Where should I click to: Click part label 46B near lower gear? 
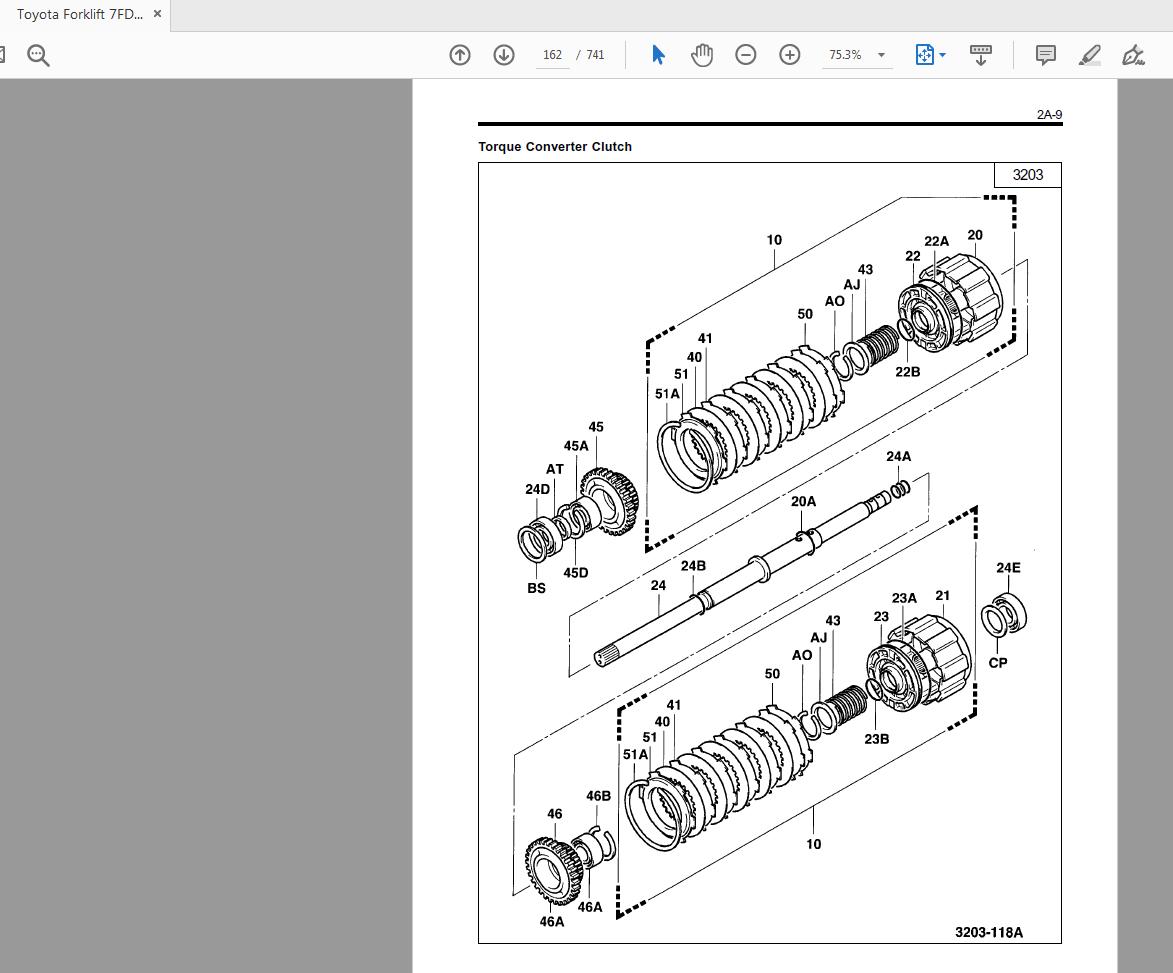click(598, 796)
